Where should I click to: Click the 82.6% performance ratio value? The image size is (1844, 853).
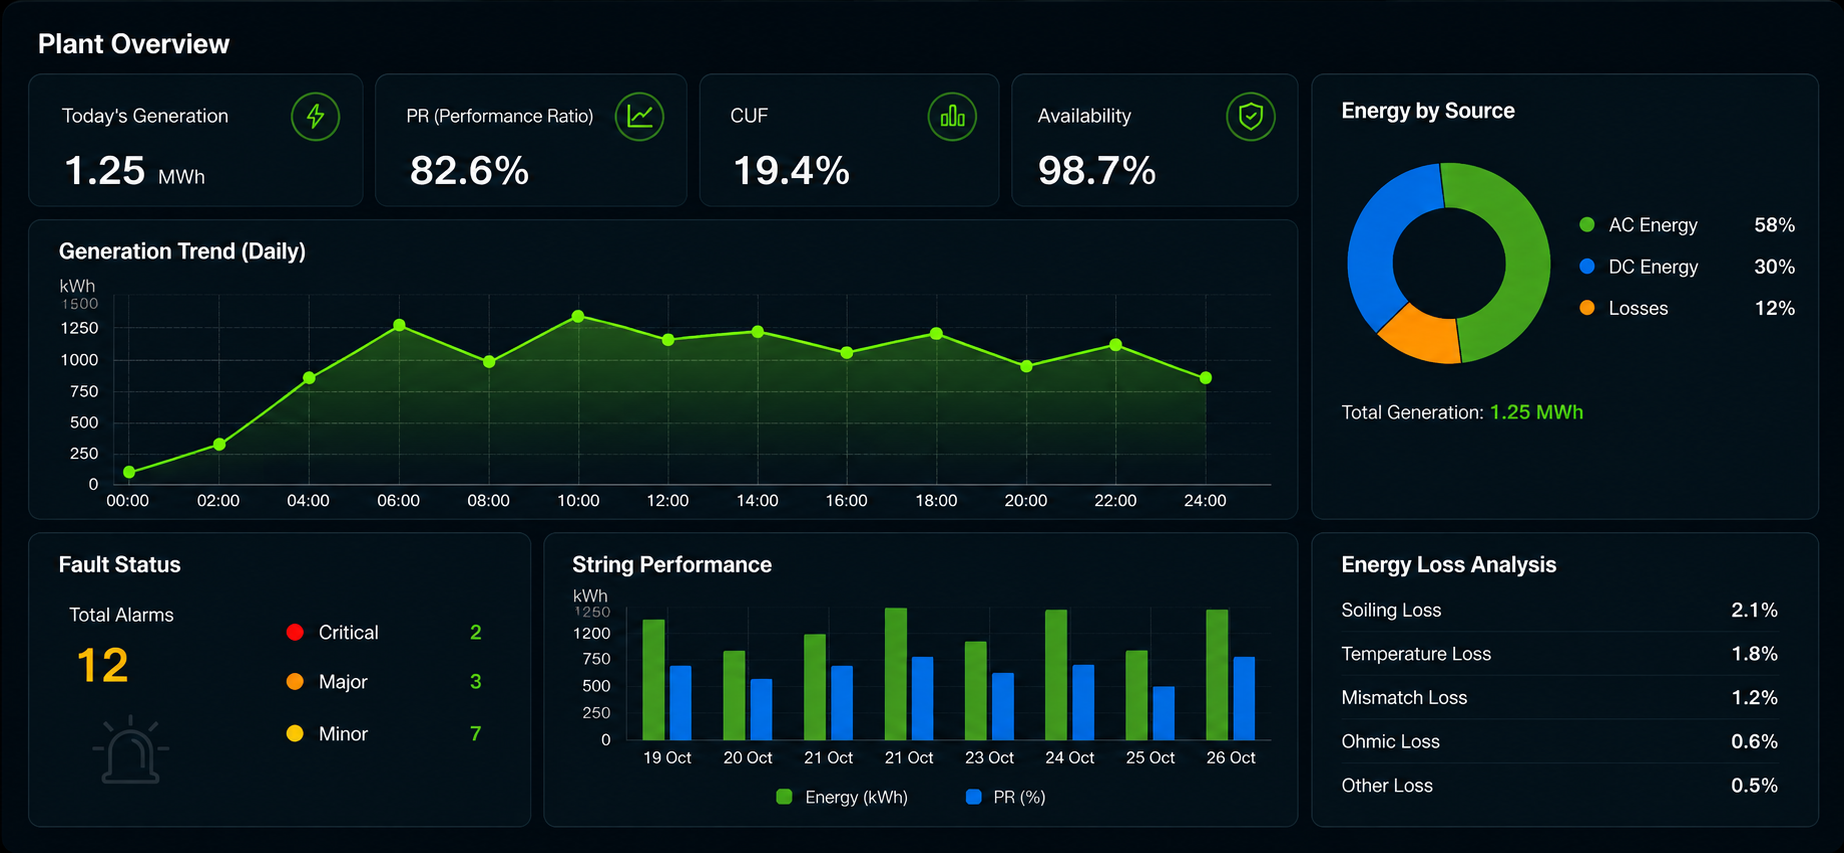pyautogui.click(x=469, y=171)
